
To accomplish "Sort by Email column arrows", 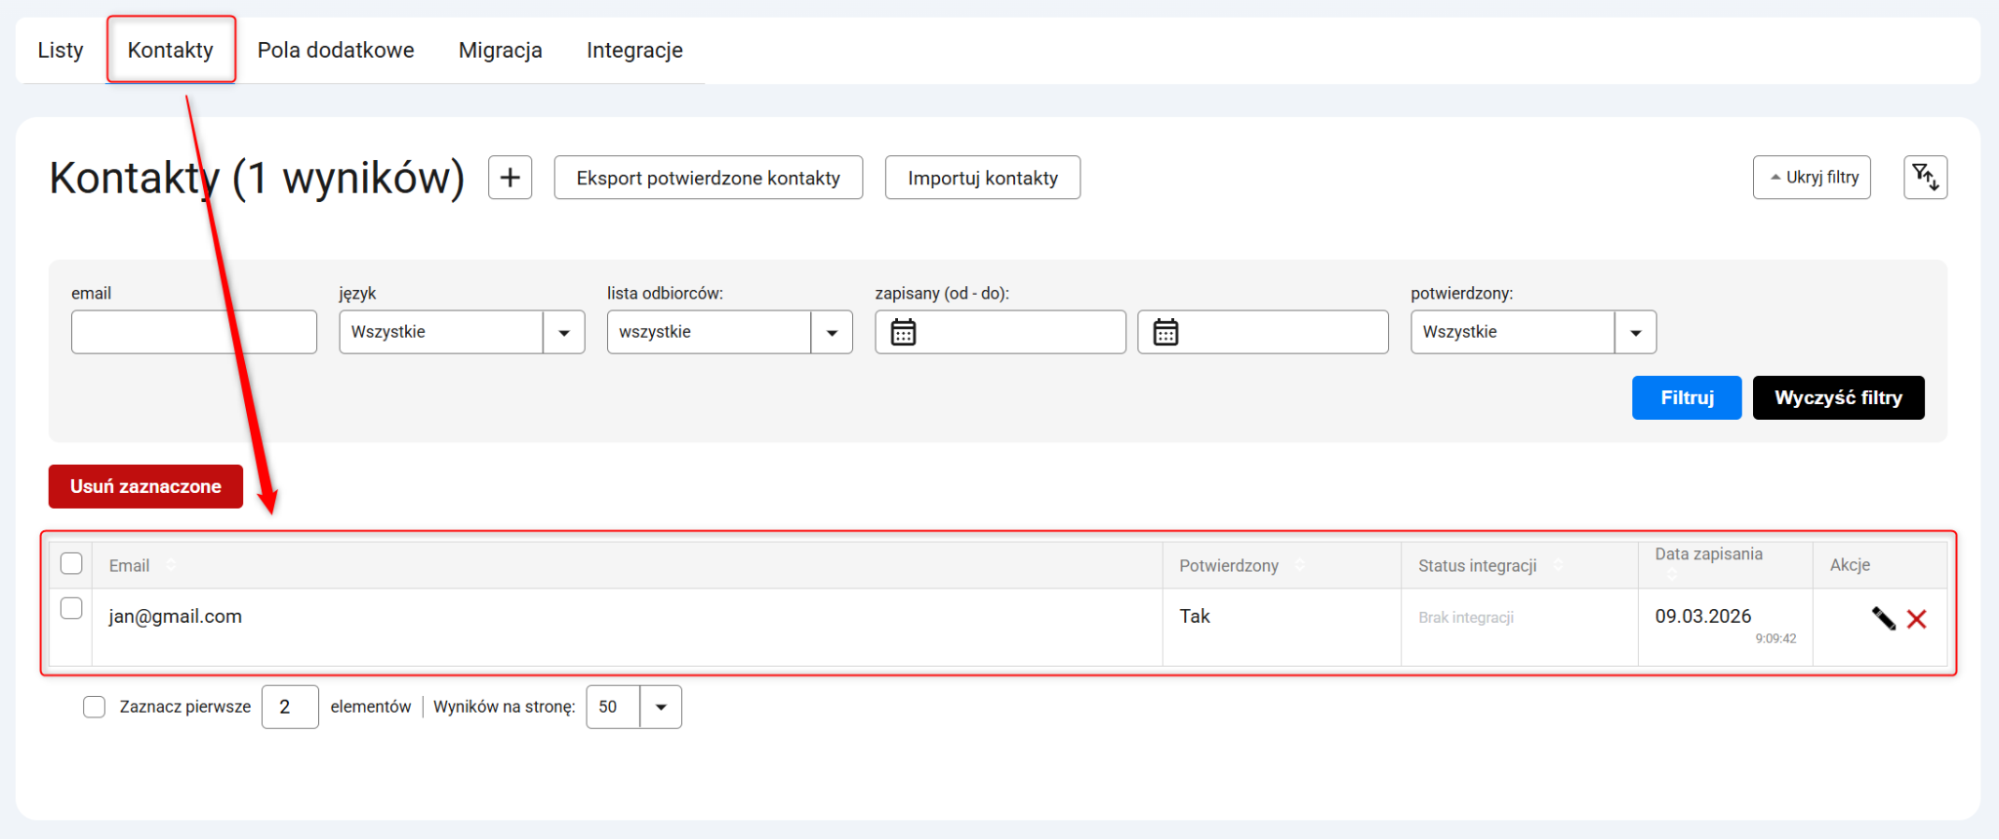I will pyautogui.click(x=171, y=565).
